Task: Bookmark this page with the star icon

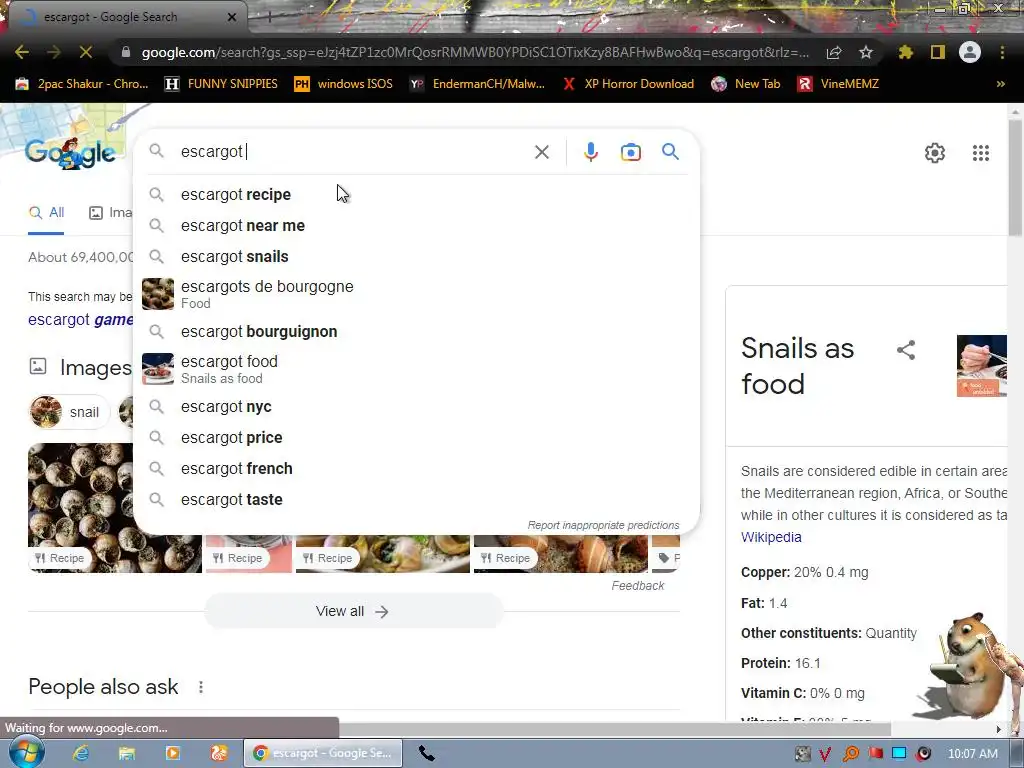Action: (x=866, y=52)
